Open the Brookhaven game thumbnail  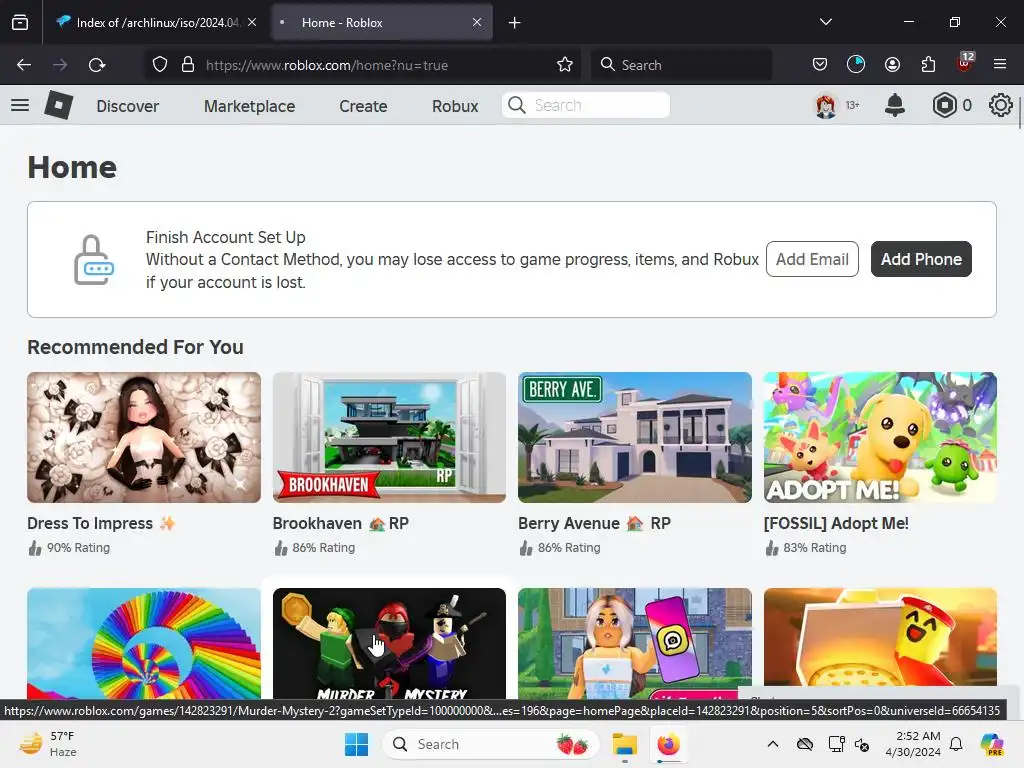(389, 438)
